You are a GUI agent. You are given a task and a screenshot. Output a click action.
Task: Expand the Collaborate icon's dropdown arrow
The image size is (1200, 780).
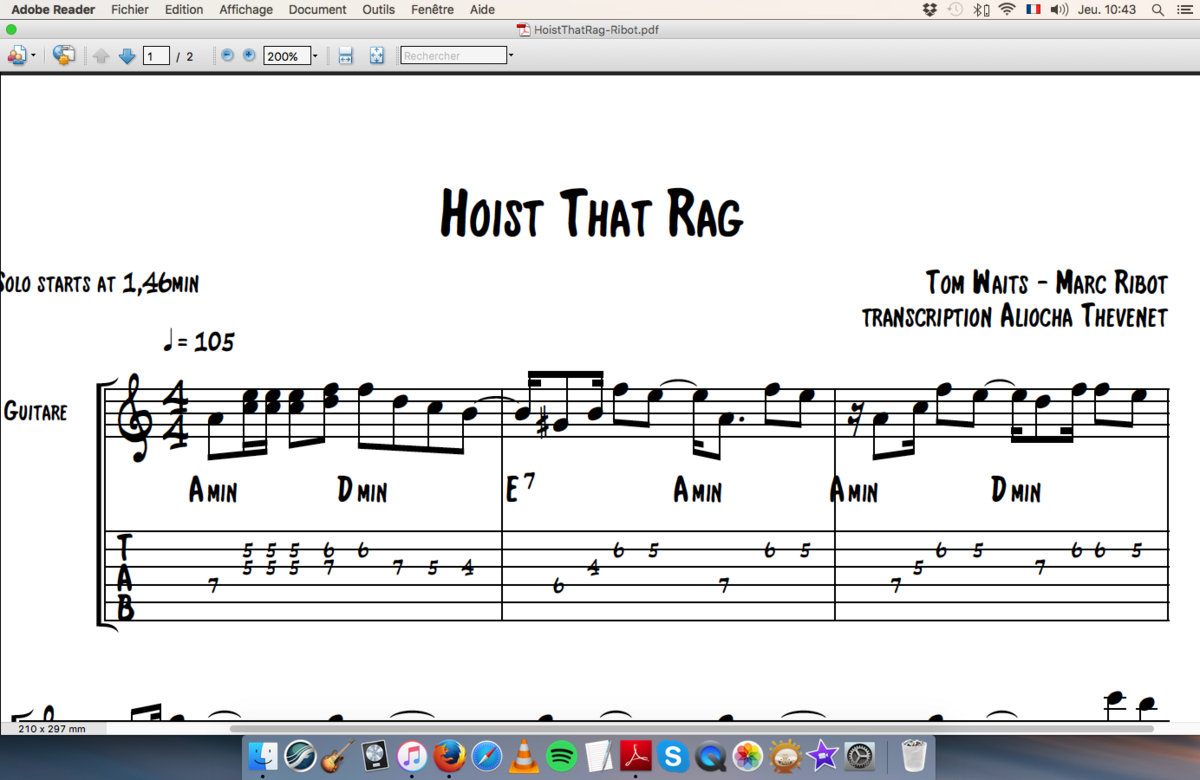point(35,56)
